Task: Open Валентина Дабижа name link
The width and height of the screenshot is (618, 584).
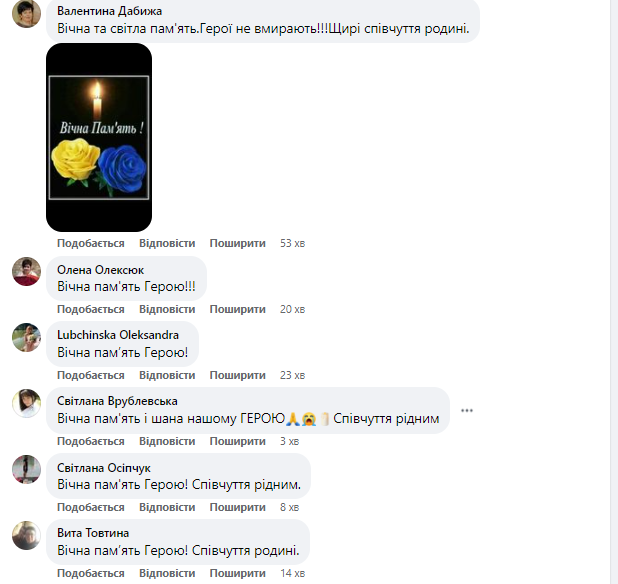Action: coord(110,11)
